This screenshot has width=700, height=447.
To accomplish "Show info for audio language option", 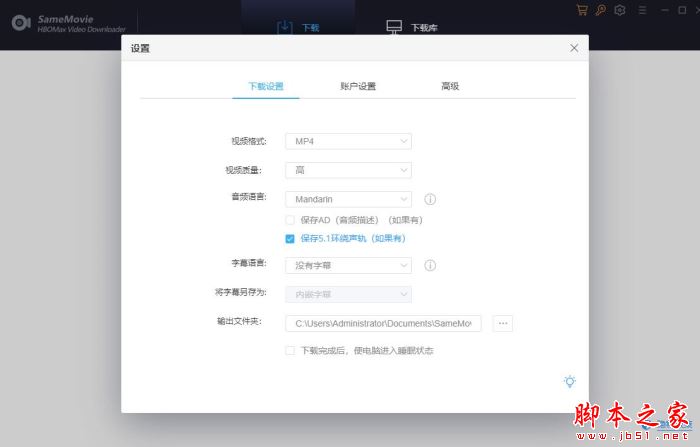I will pyautogui.click(x=430, y=199).
